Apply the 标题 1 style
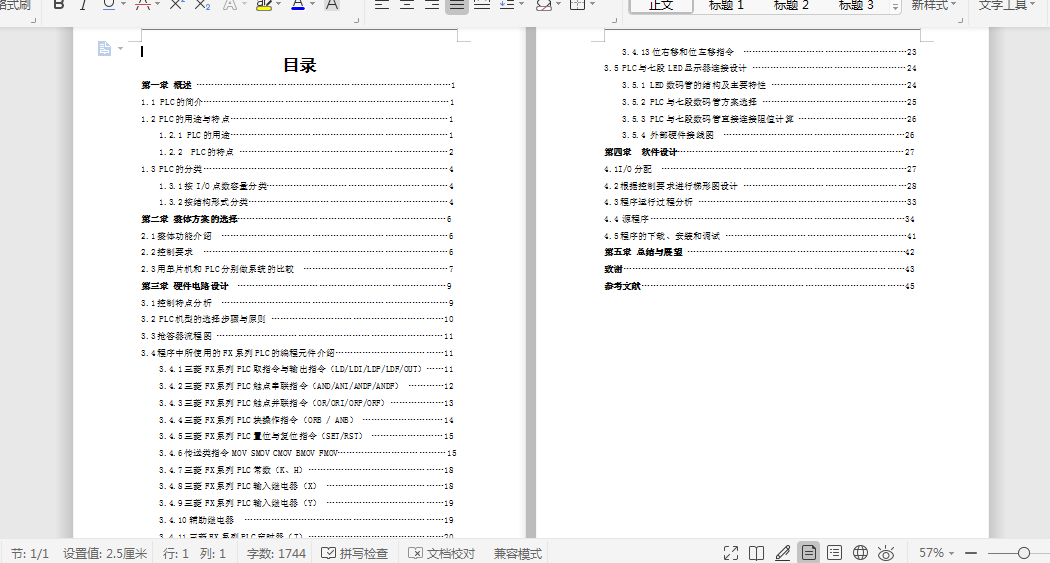Screen dimensions: 1050x563 [x=726, y=5]
